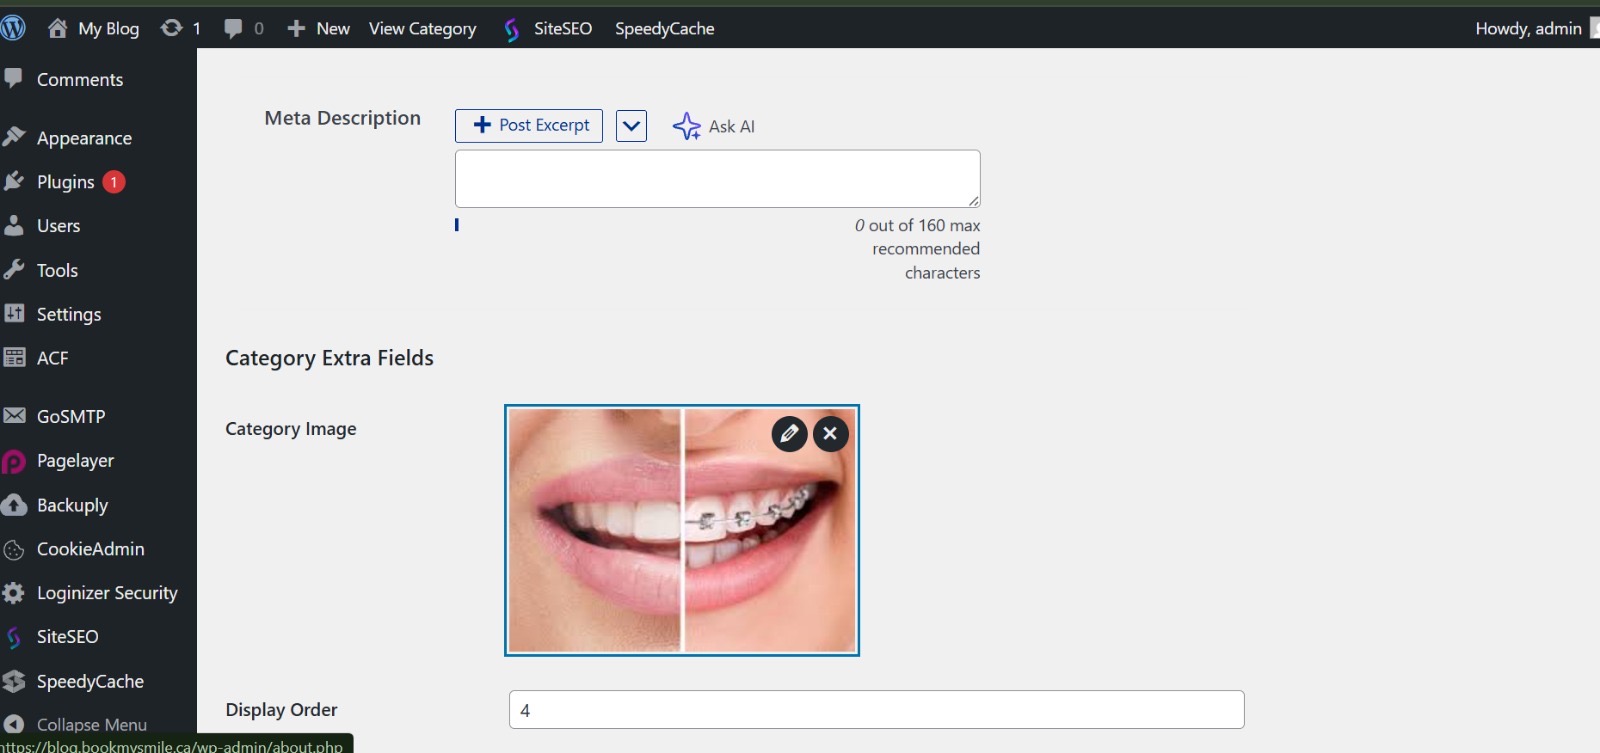Click the View Category link
Image resolution: width=1600 pixels, height=753 pixels.
coord(422,28)
